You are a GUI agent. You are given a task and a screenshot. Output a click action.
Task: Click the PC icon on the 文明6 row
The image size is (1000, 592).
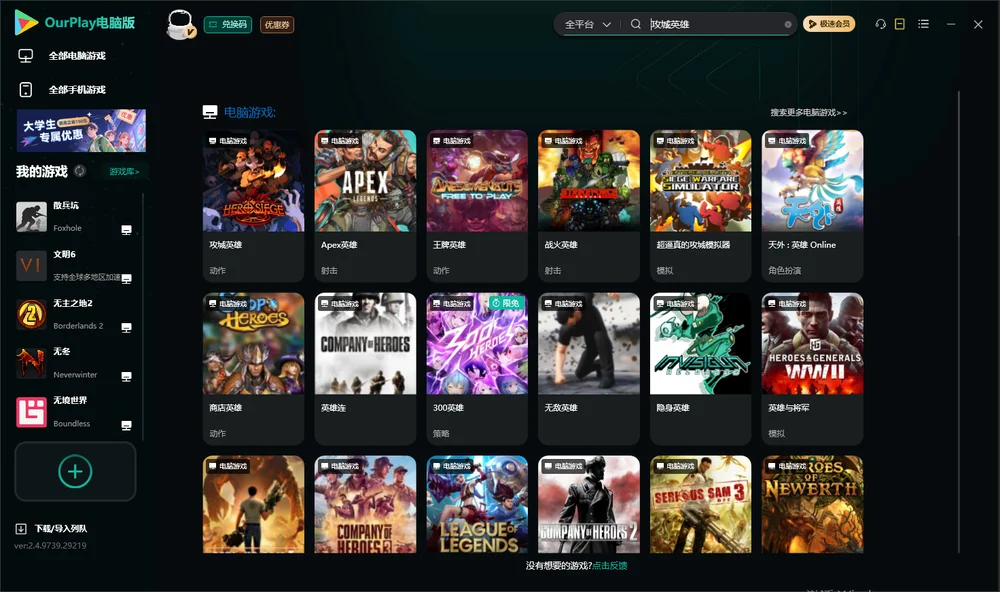click(126, 278)
